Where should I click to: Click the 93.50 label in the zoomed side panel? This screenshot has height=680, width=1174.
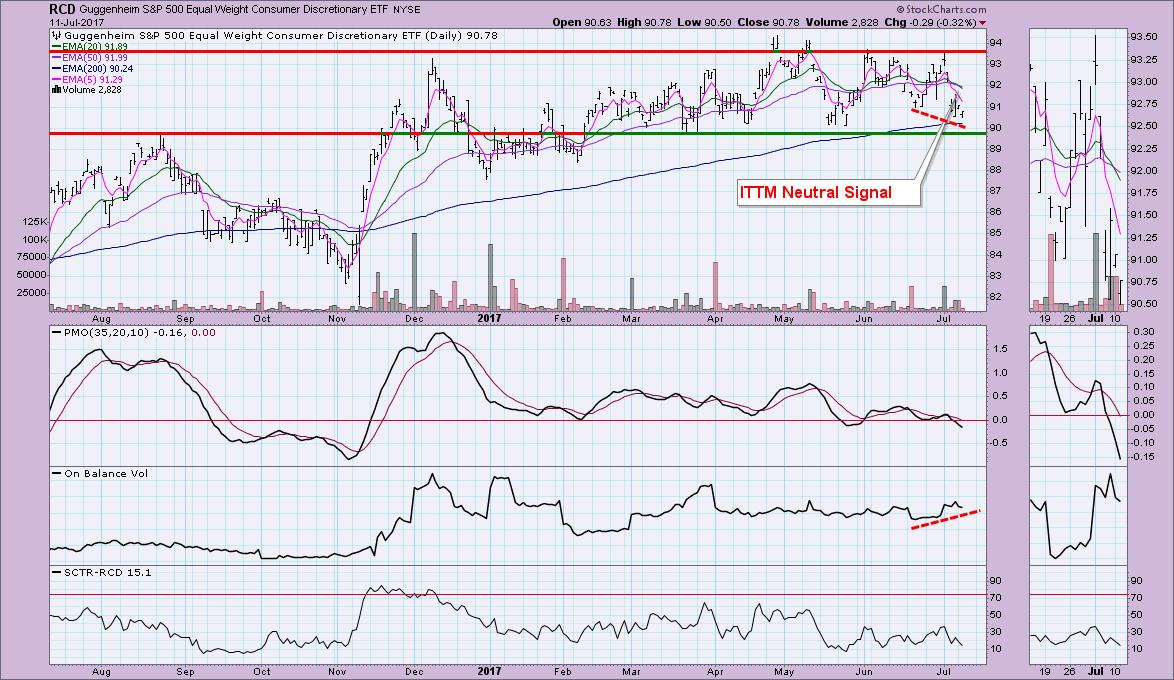[x=1143, y=37]
